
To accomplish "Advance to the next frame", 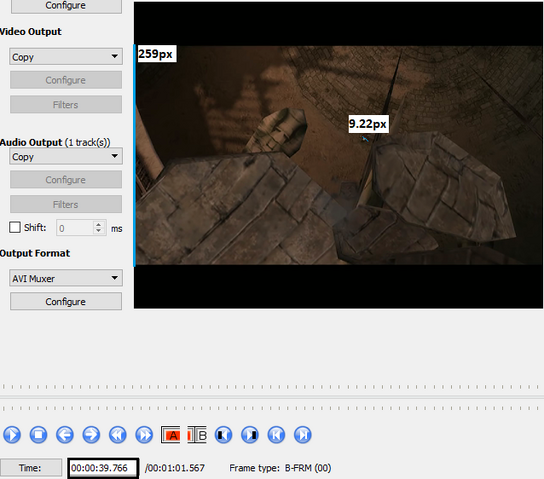I will coord(91,435).
